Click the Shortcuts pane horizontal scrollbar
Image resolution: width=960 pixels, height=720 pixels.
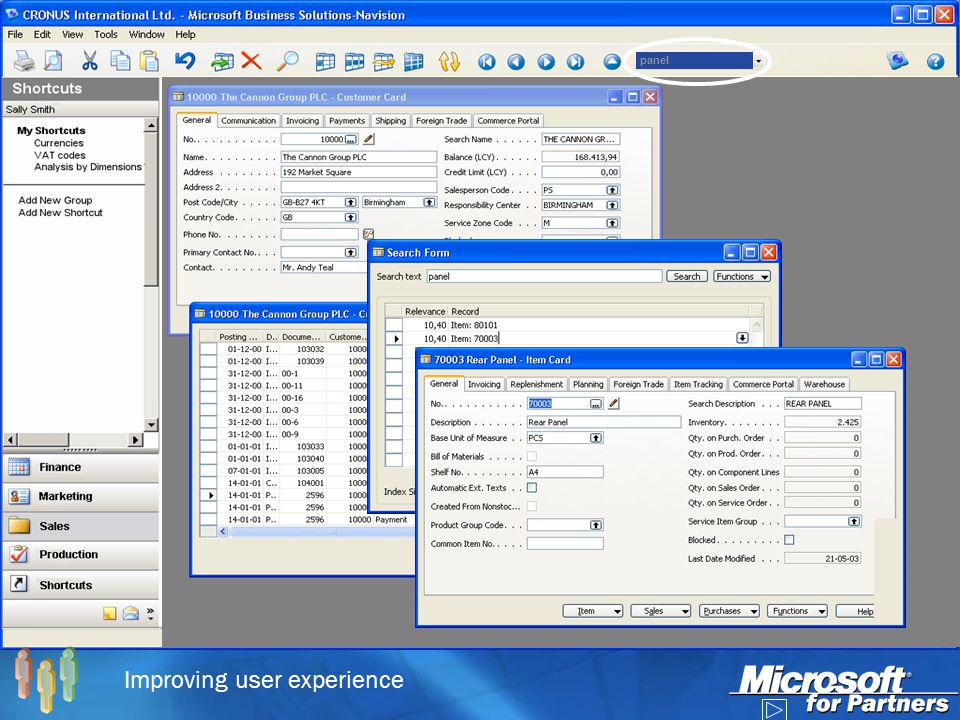point(73,439)
